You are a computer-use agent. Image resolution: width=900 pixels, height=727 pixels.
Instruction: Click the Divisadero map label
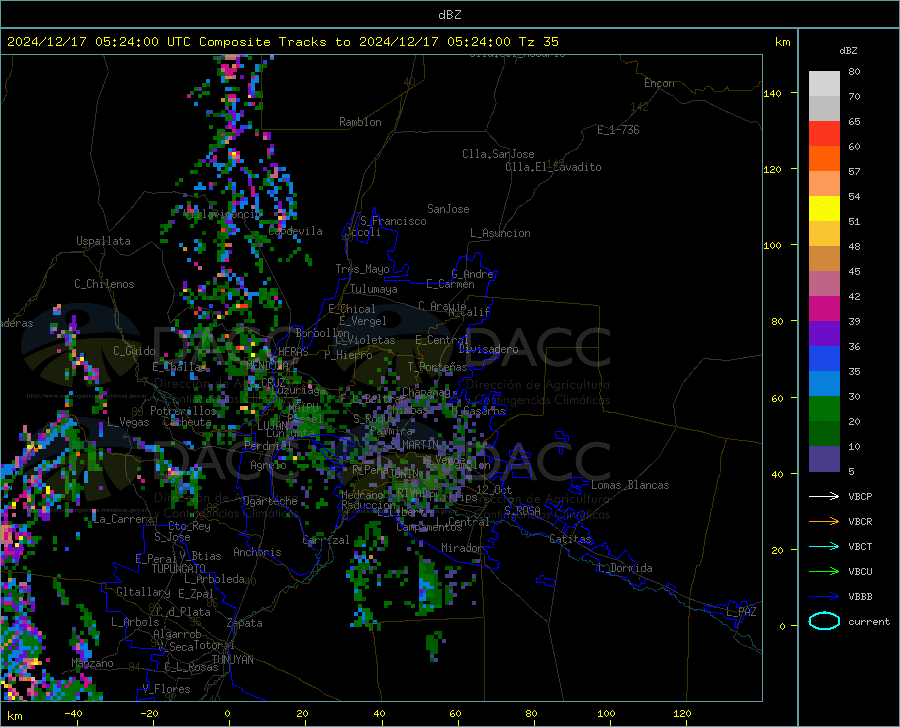pos(488,349)
